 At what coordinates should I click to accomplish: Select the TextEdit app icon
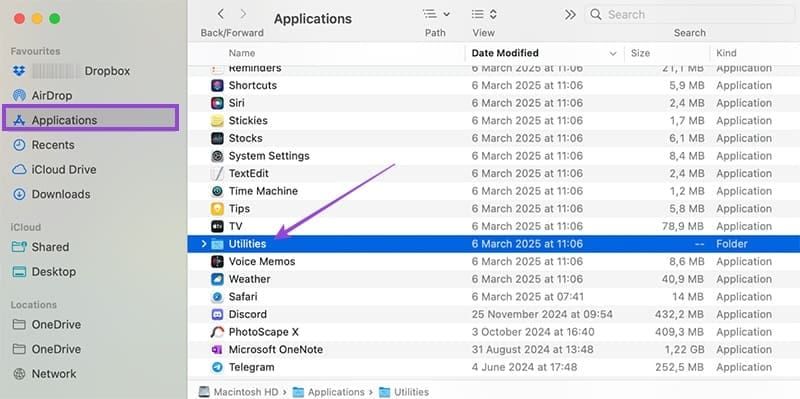pyautogui.click(x=217, y=173)
